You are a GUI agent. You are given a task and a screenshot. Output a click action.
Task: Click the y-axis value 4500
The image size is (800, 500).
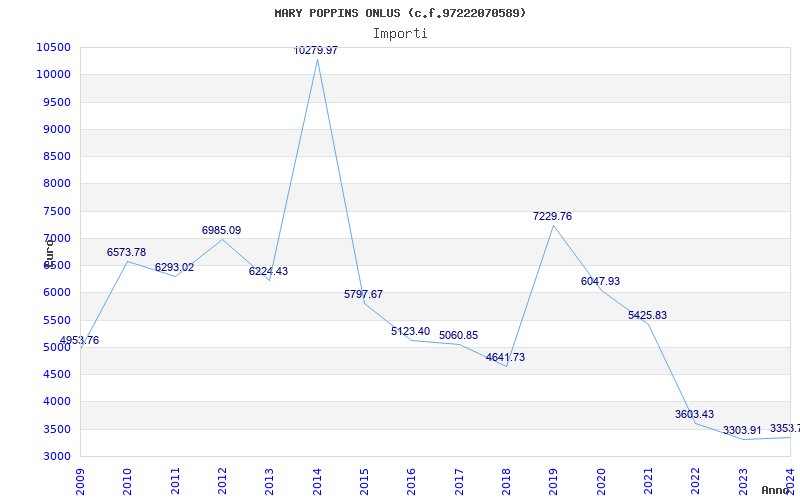[56, 374]
